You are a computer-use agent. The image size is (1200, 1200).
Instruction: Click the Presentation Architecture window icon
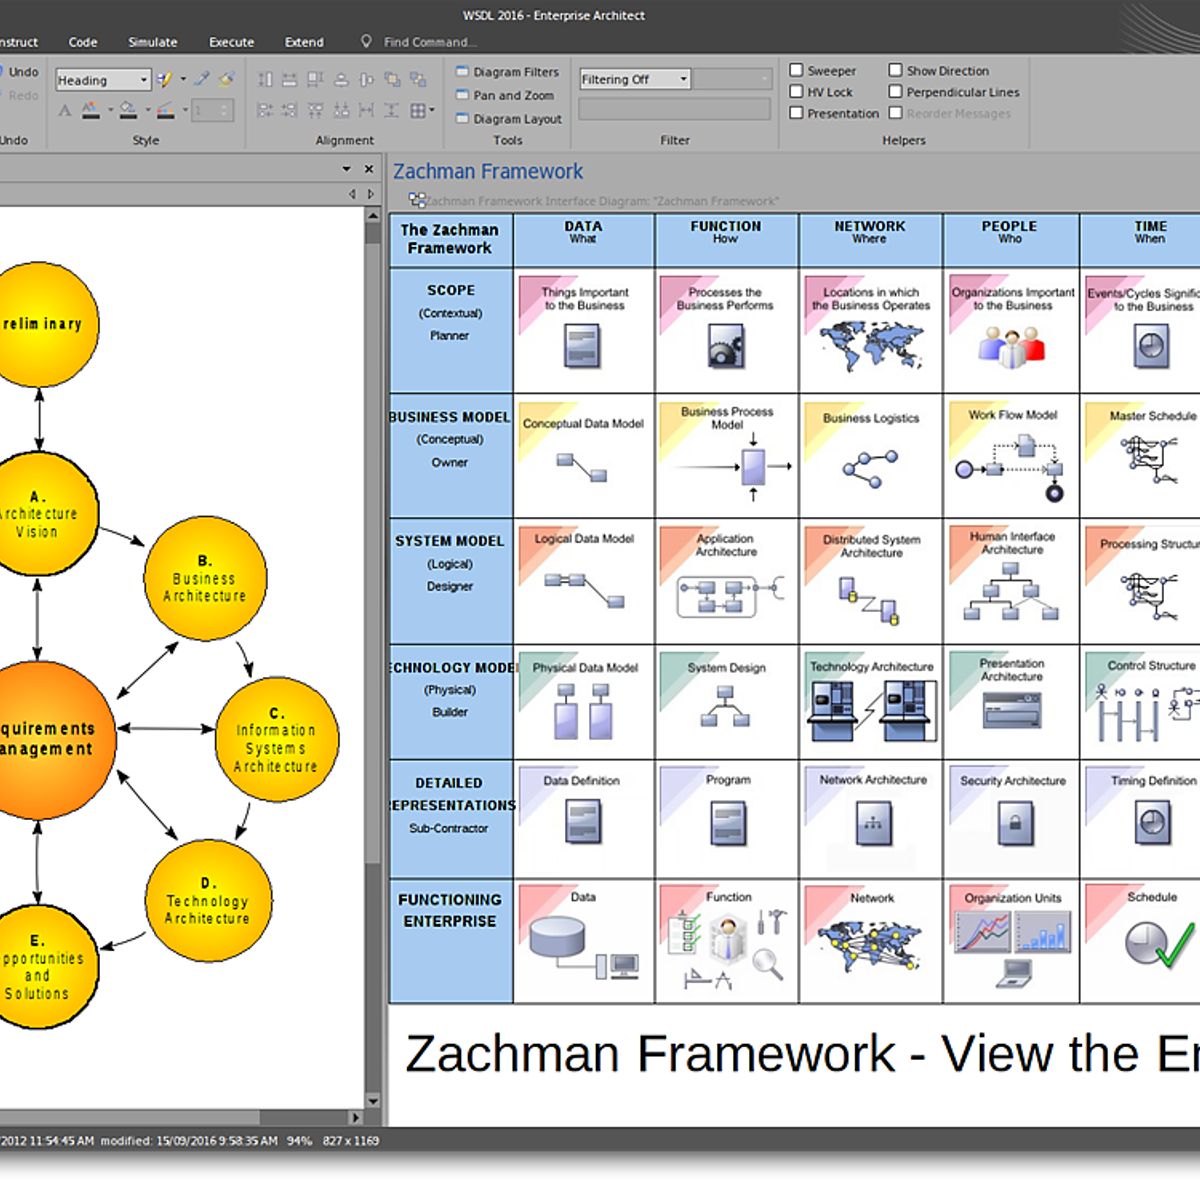(x=1011, y=711)
